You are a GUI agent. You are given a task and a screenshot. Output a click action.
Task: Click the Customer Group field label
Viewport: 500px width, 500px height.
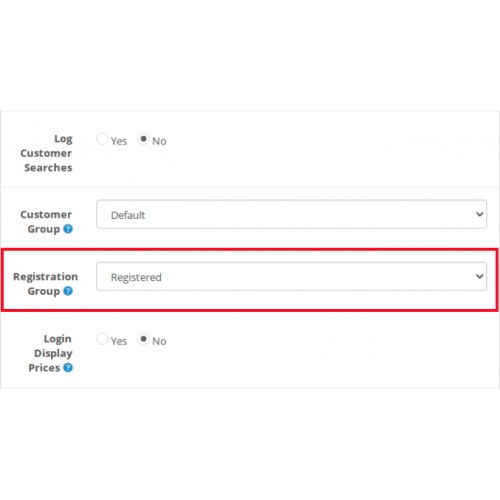[x=46, y=222]
